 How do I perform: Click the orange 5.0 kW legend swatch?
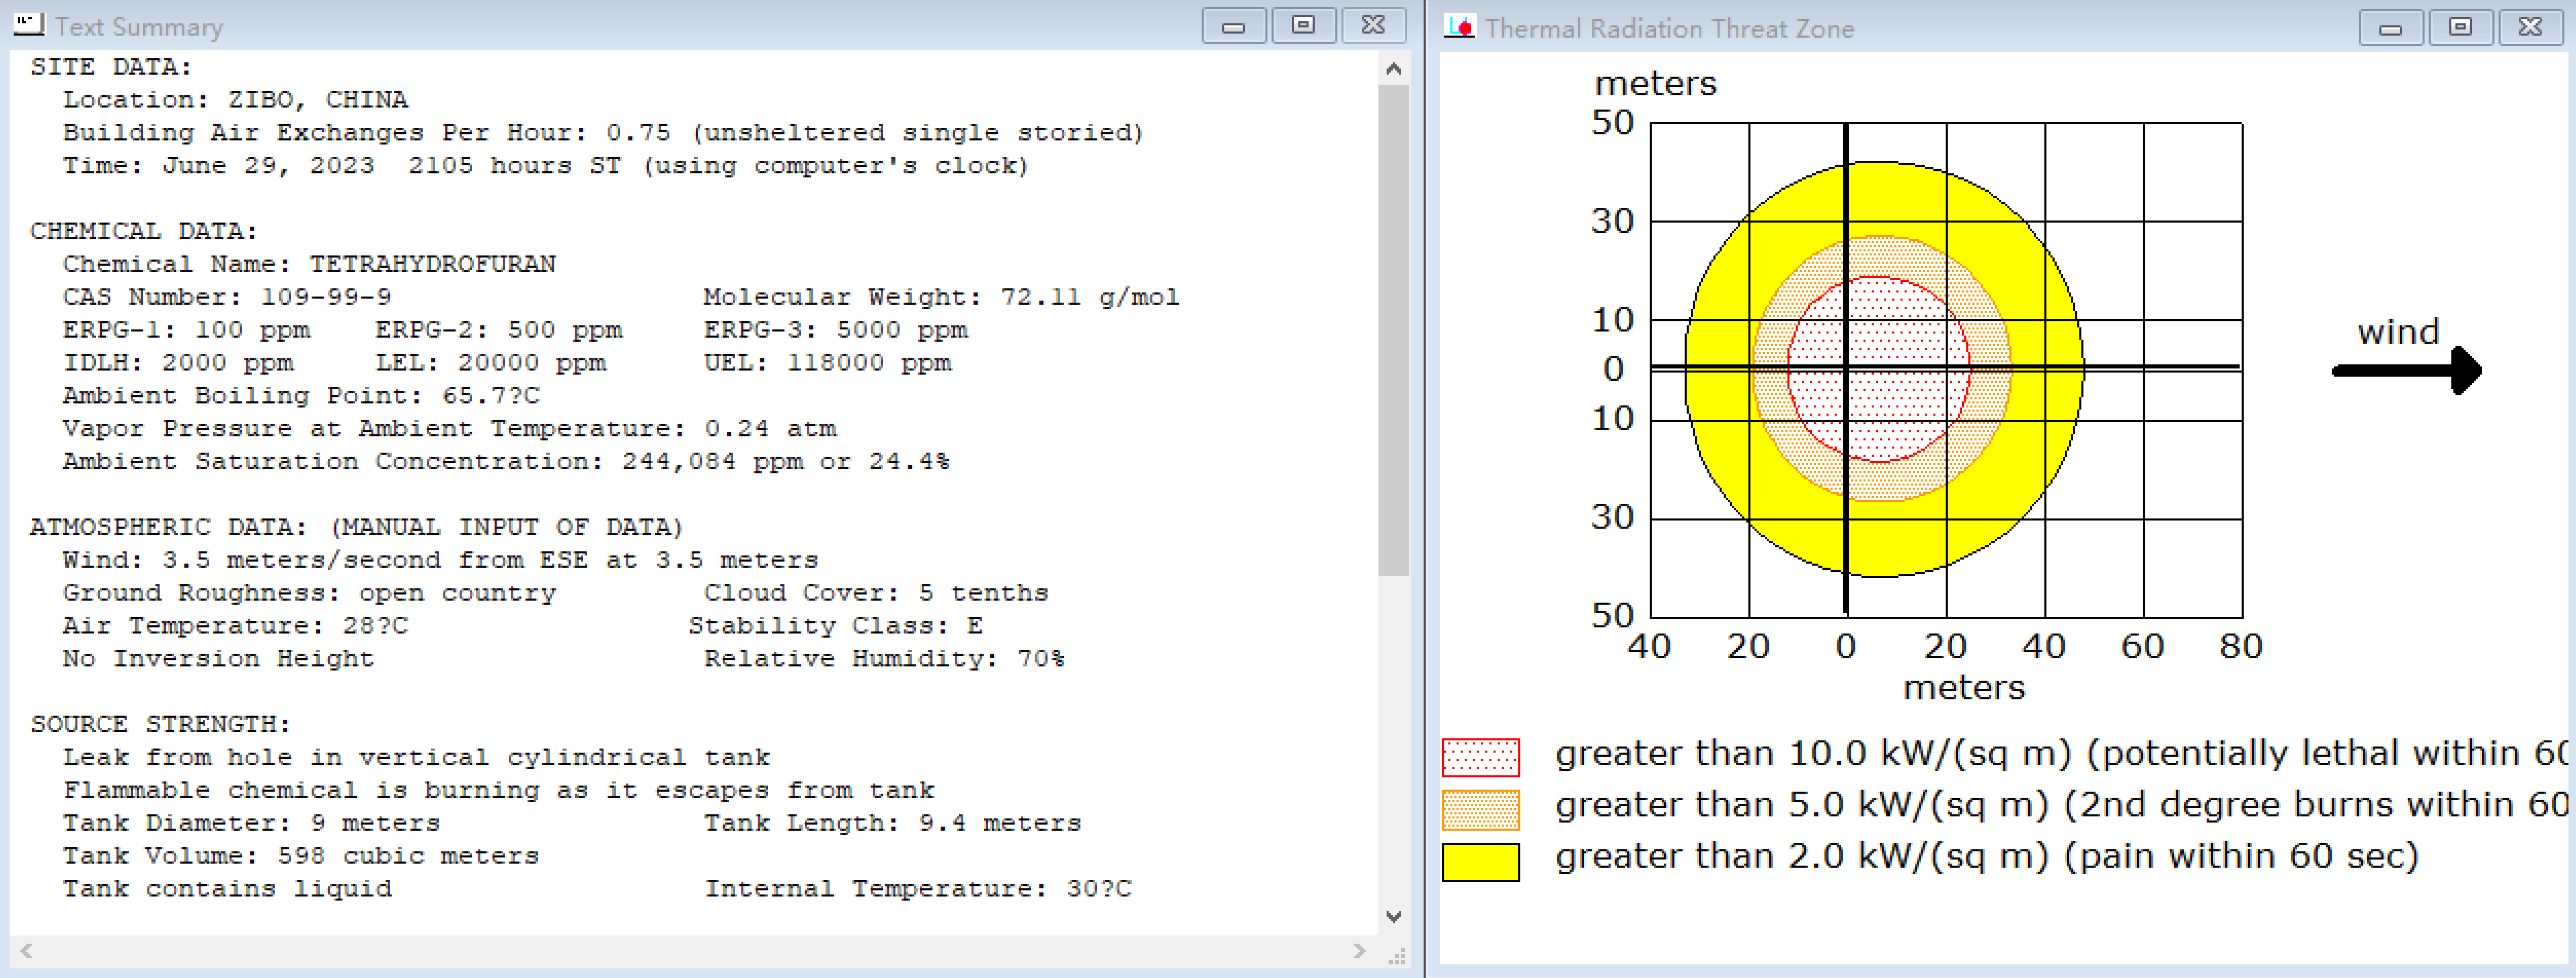point(1480,809)
